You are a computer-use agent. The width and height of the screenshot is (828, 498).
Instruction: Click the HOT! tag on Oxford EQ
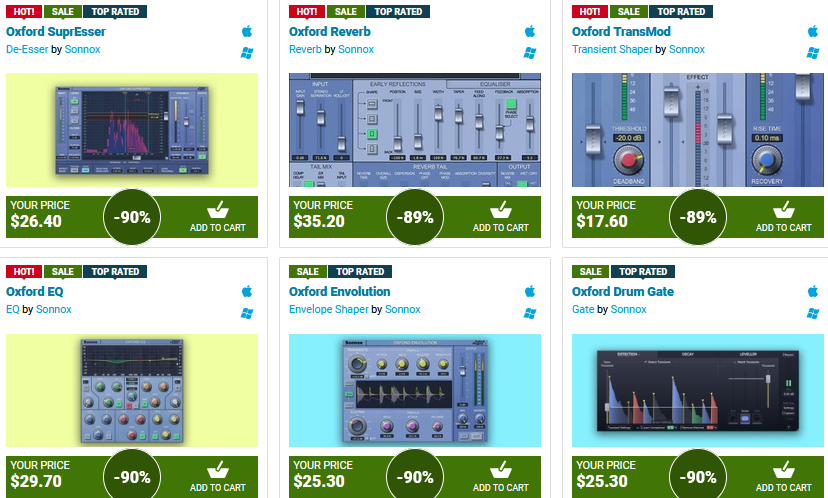tap(24, 271)
